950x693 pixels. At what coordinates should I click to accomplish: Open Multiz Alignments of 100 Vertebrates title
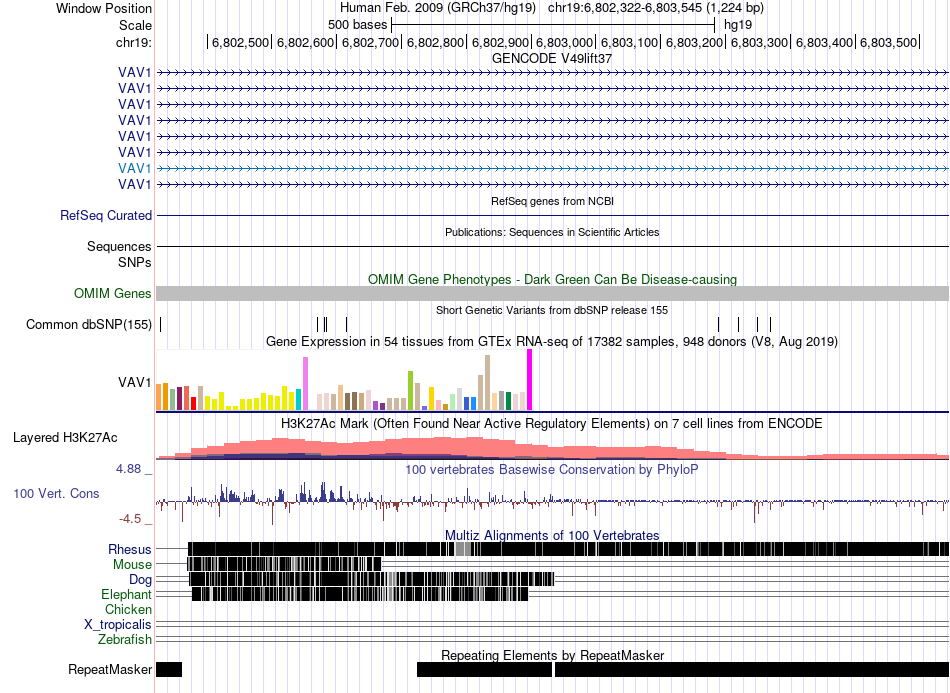pos(552,536)
